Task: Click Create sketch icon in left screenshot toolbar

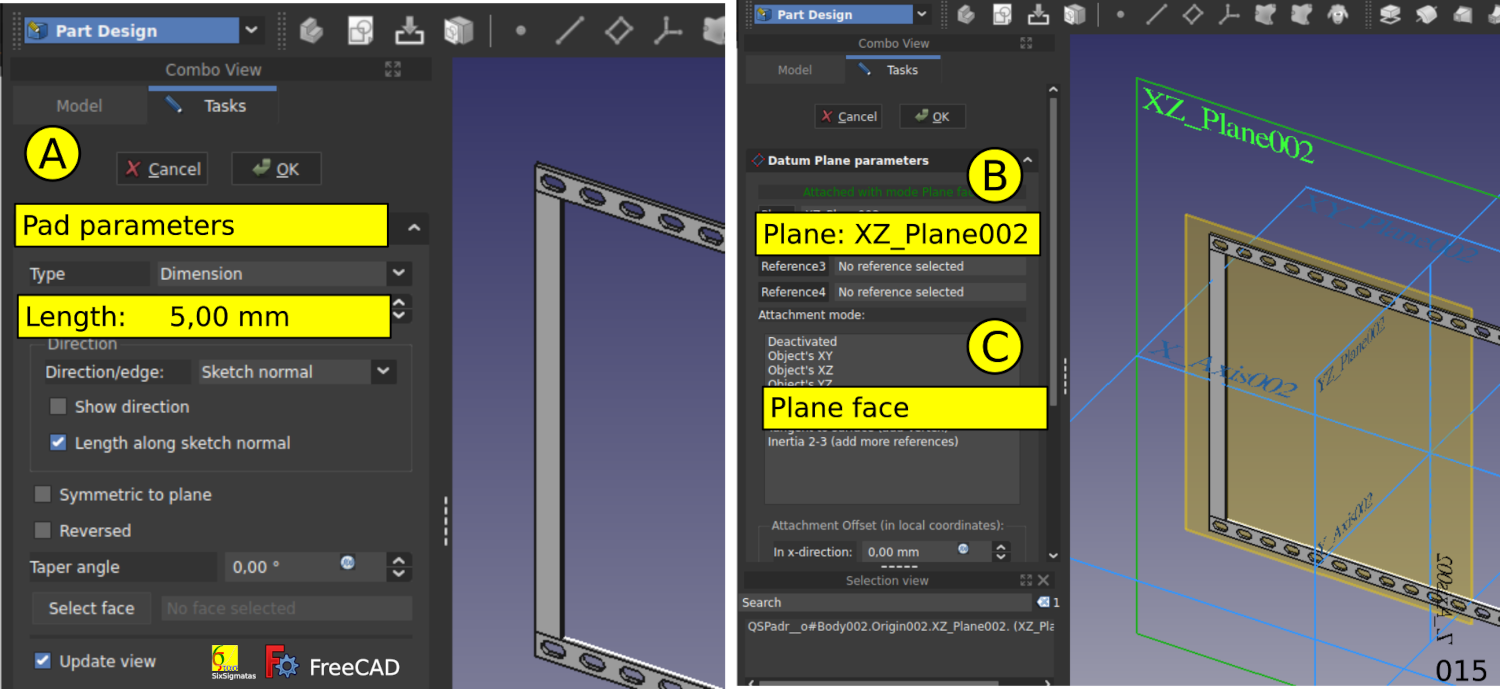Action: tap(360, 31)
